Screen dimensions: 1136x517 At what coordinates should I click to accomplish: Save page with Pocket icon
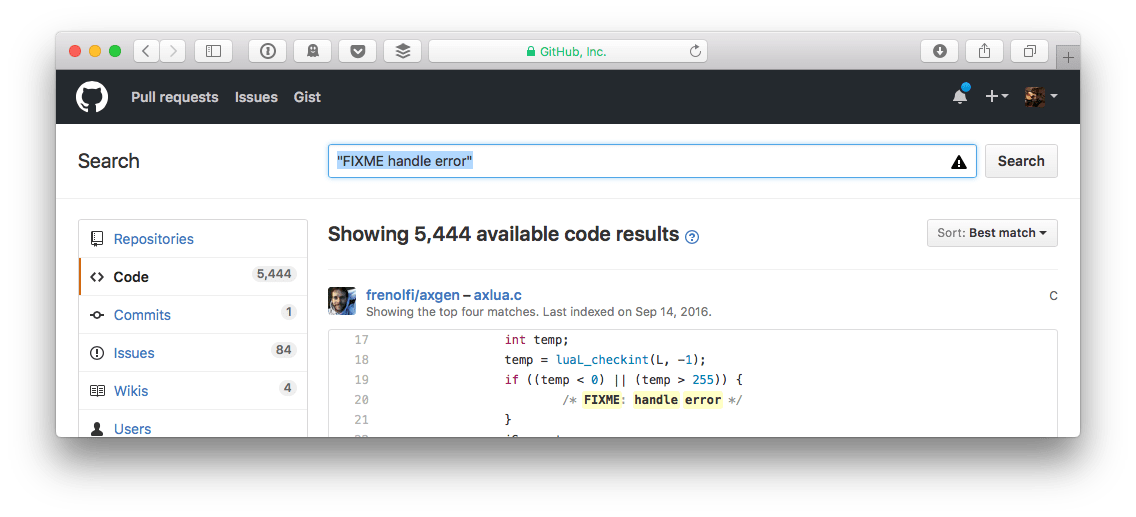[x=358, y=51]
